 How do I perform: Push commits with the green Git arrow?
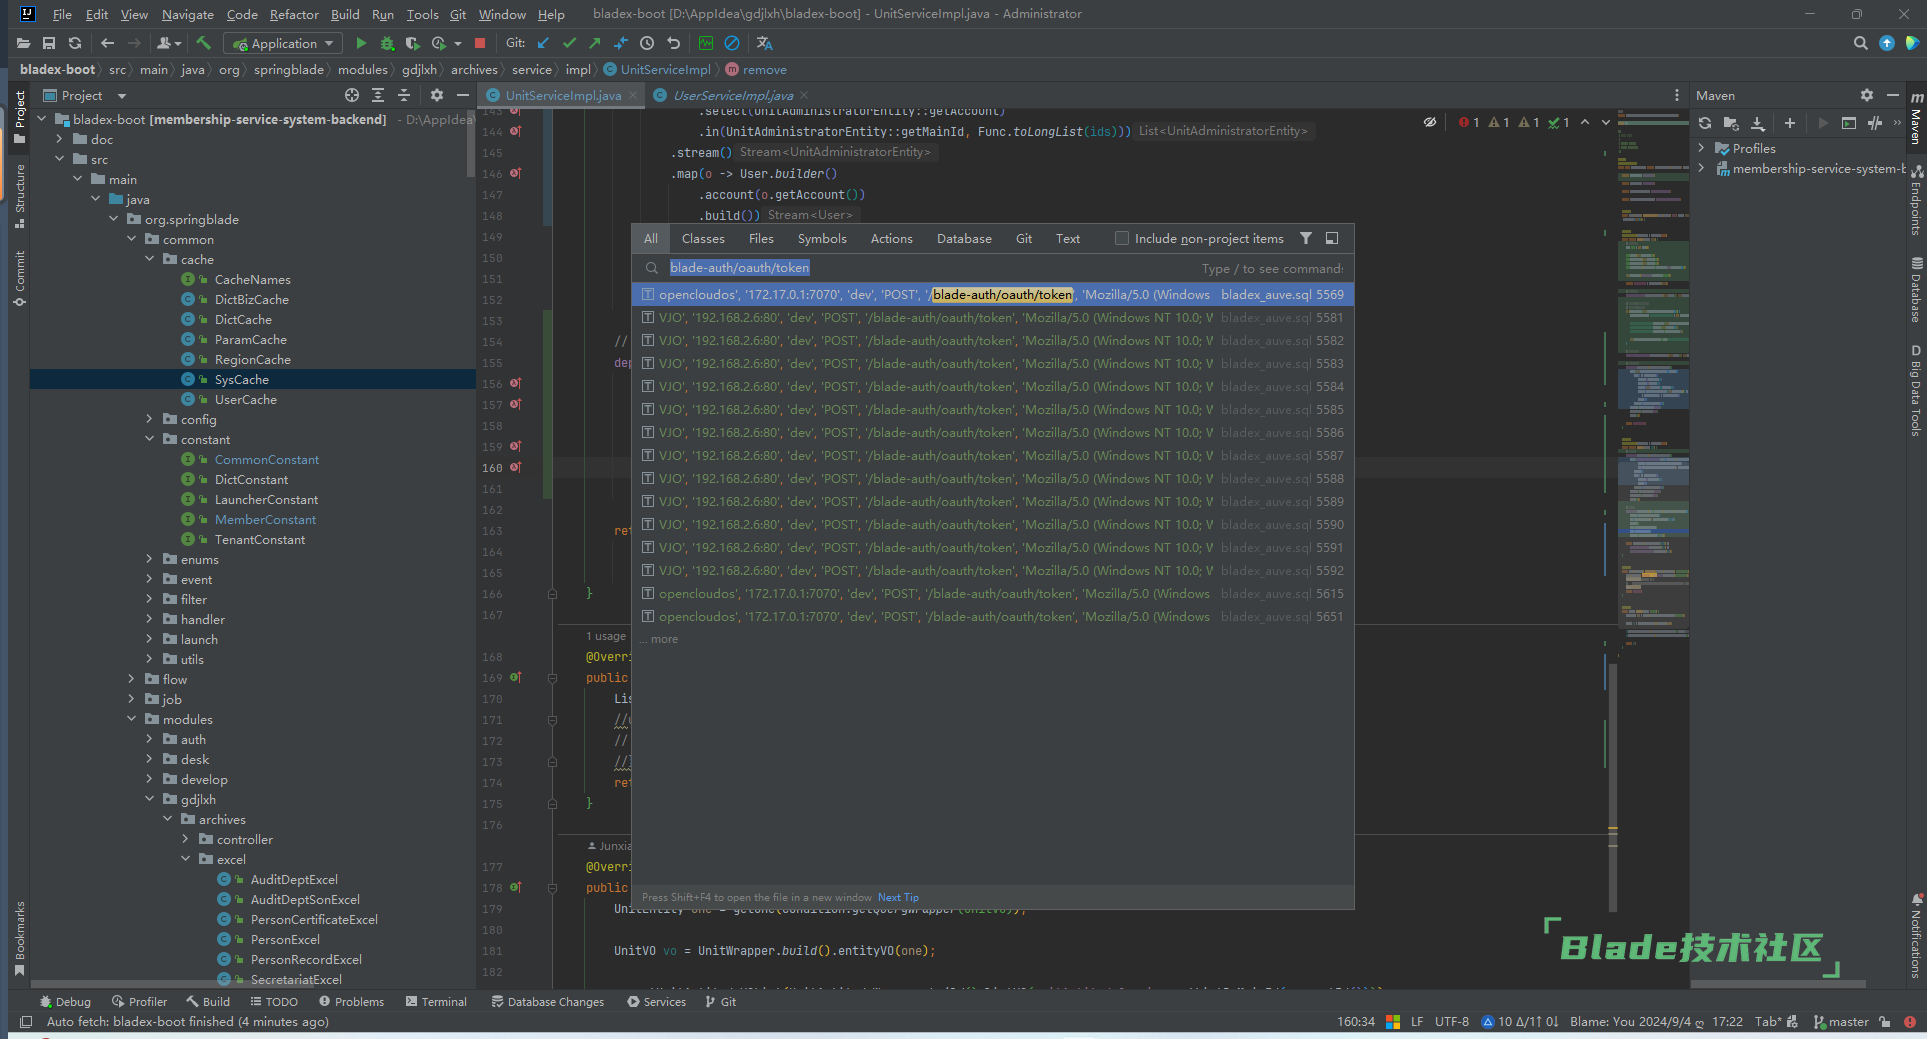tap(595, 43)
